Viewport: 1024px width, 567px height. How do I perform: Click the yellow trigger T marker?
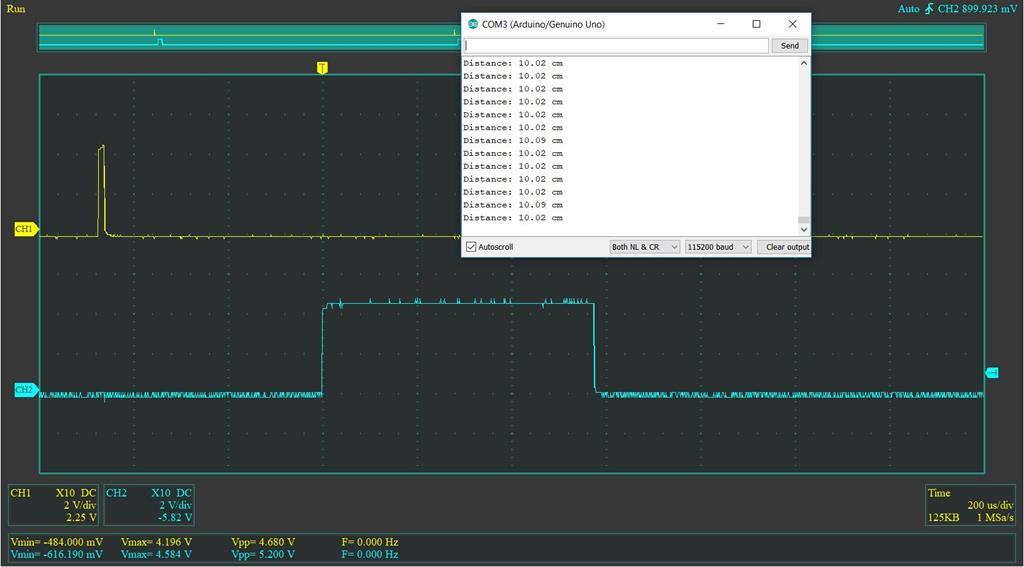322,68
